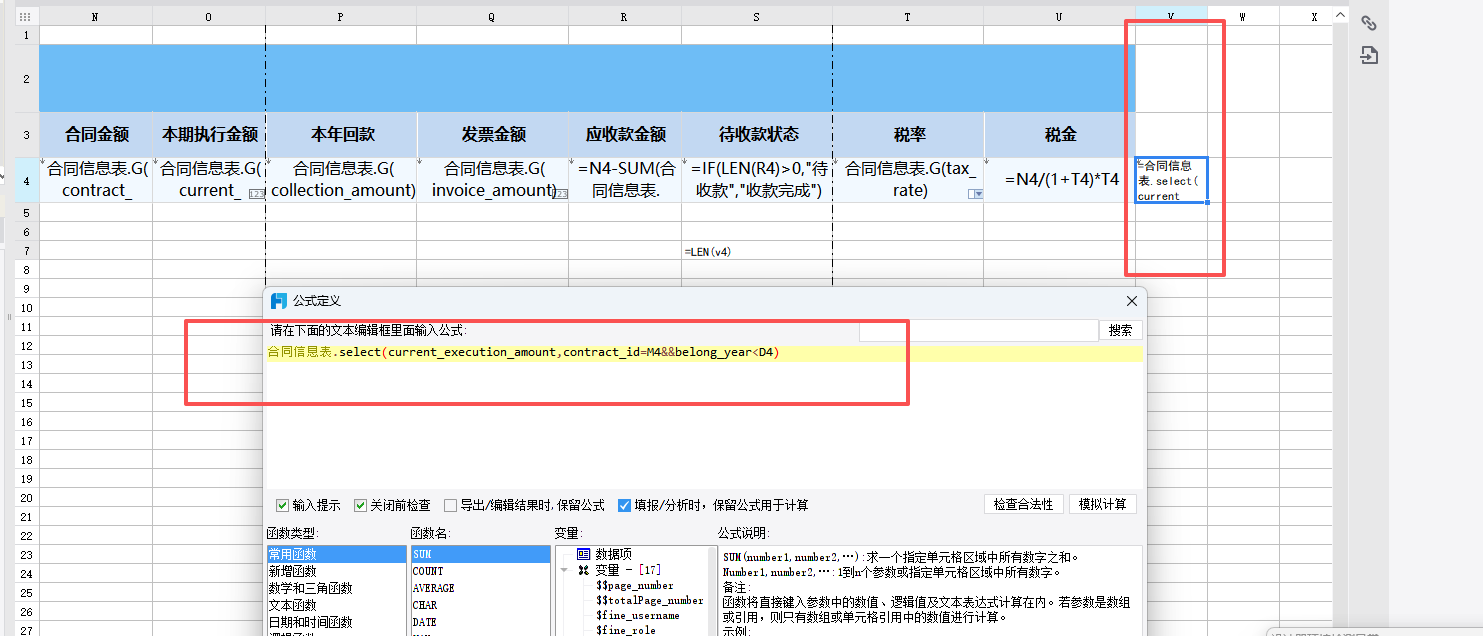Click the select-all grid corner icon
Viewport: 1483px width, 636px height.
(x=26, y=16)
